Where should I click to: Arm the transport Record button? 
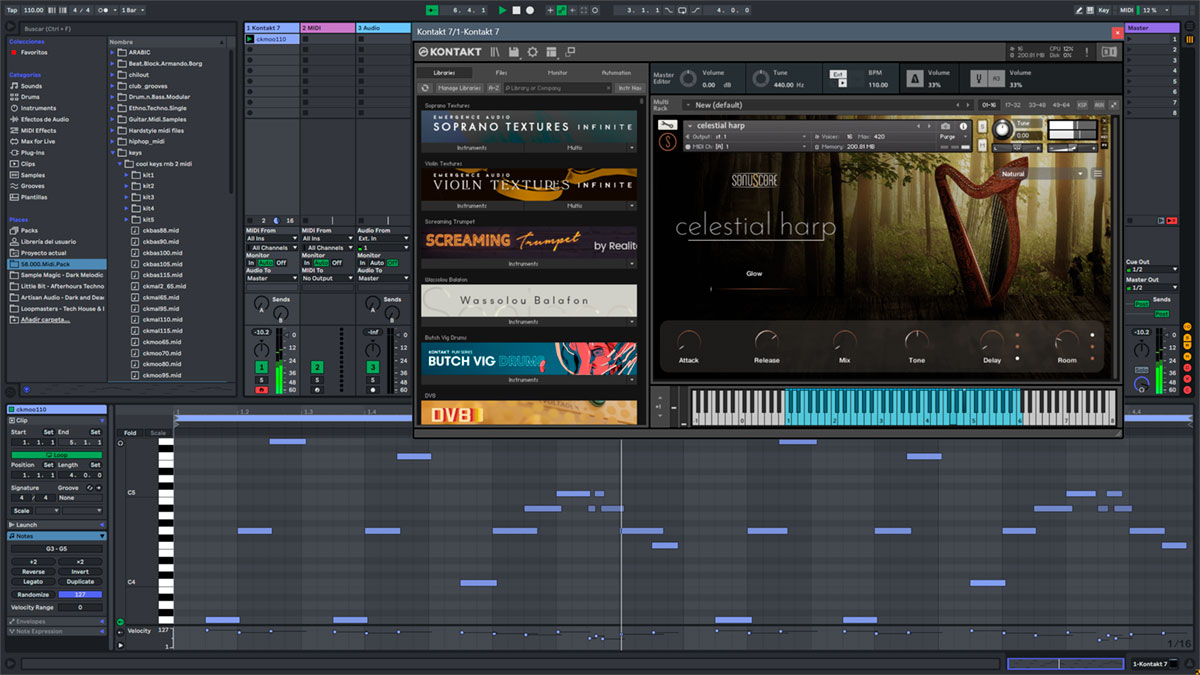529,10
